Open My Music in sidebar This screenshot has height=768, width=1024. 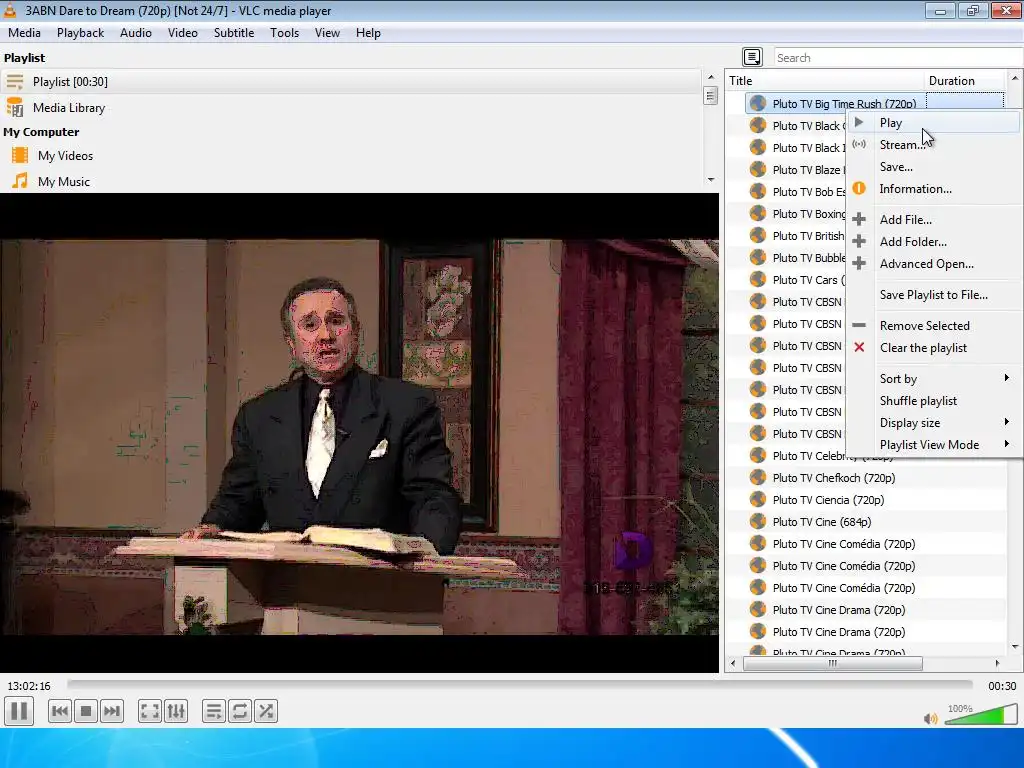tap(351, 182)
